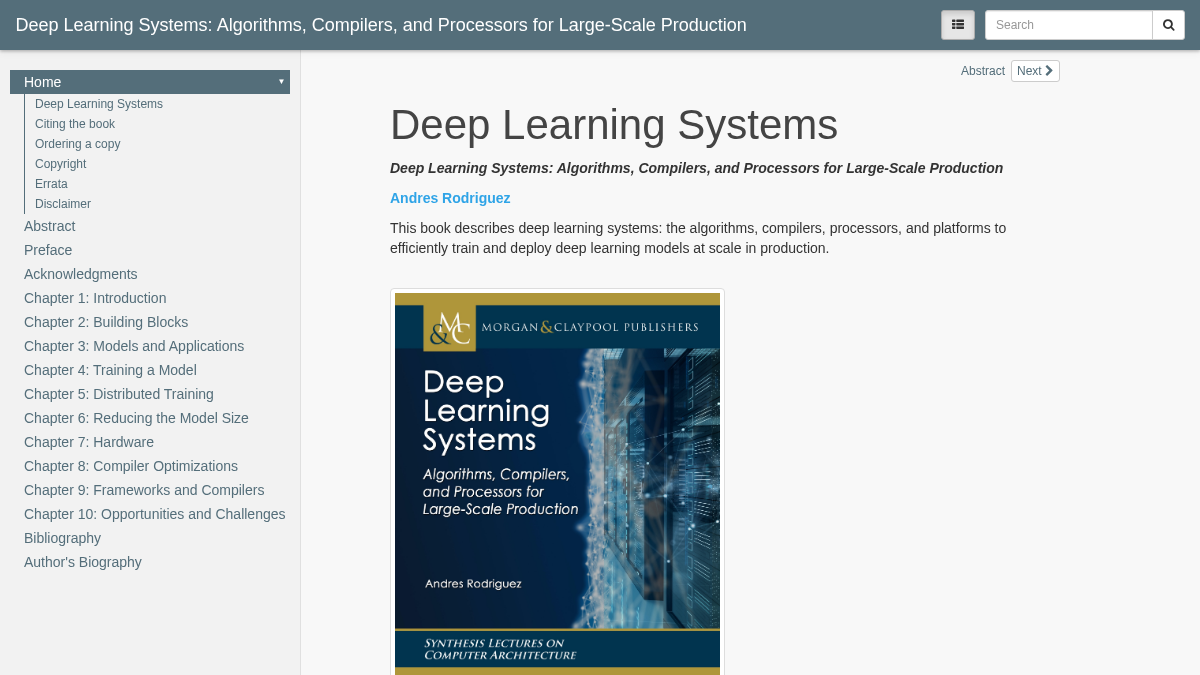The image size is (1200, 675).
Task: Click the site title in header bar
Action: point(381,25)
